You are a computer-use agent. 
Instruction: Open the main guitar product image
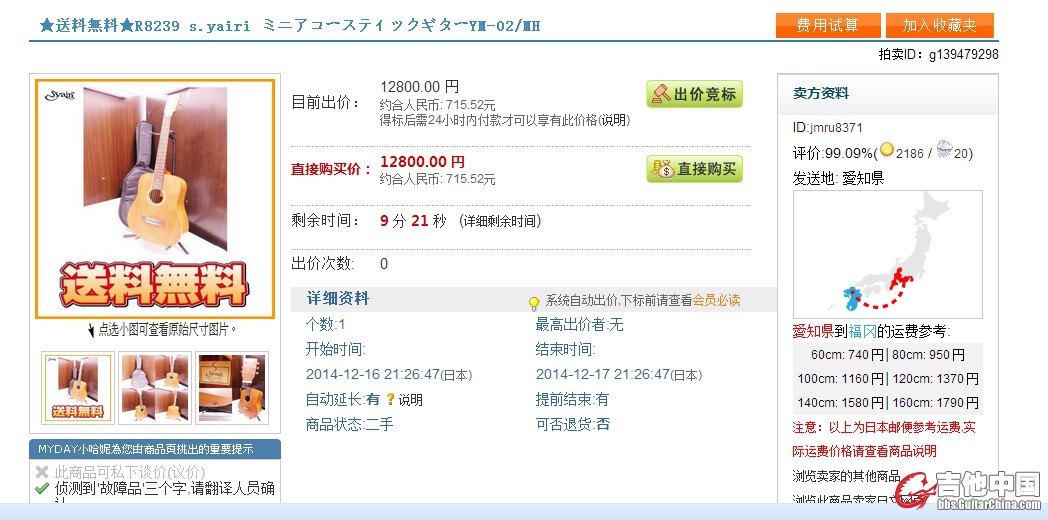coord(155,199)
